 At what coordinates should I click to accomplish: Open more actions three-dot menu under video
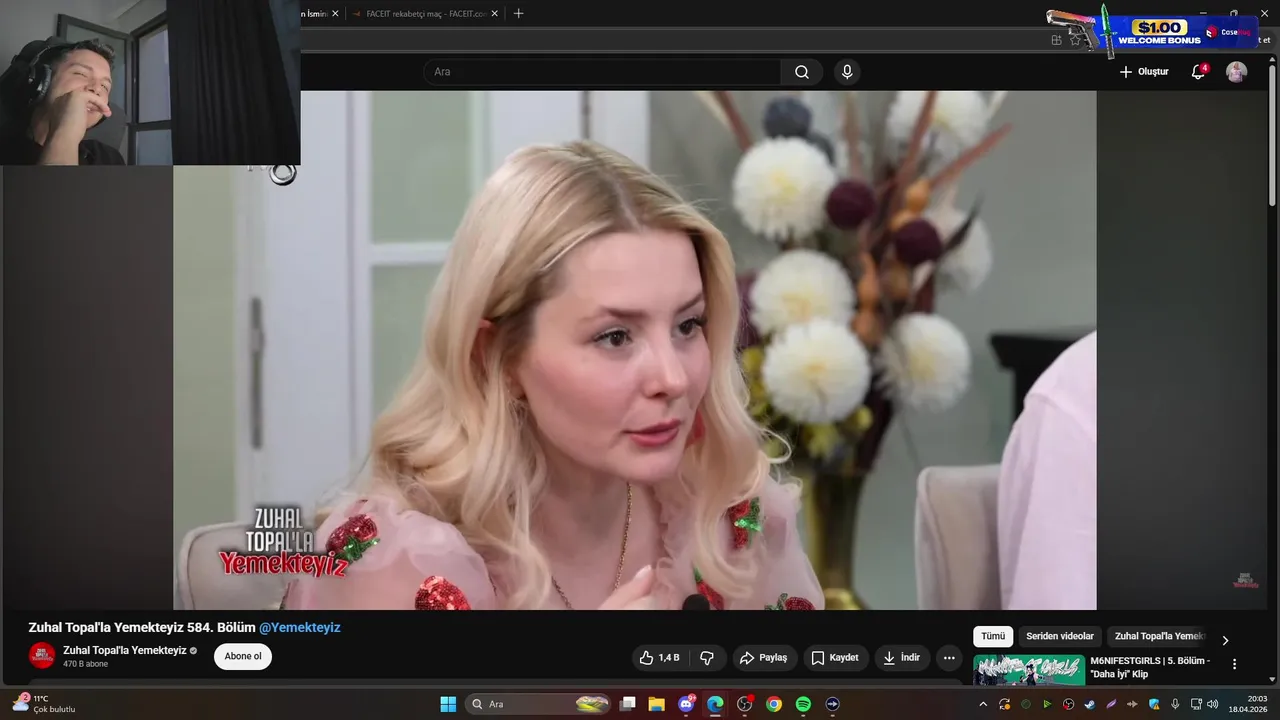(x=949, y=657)
